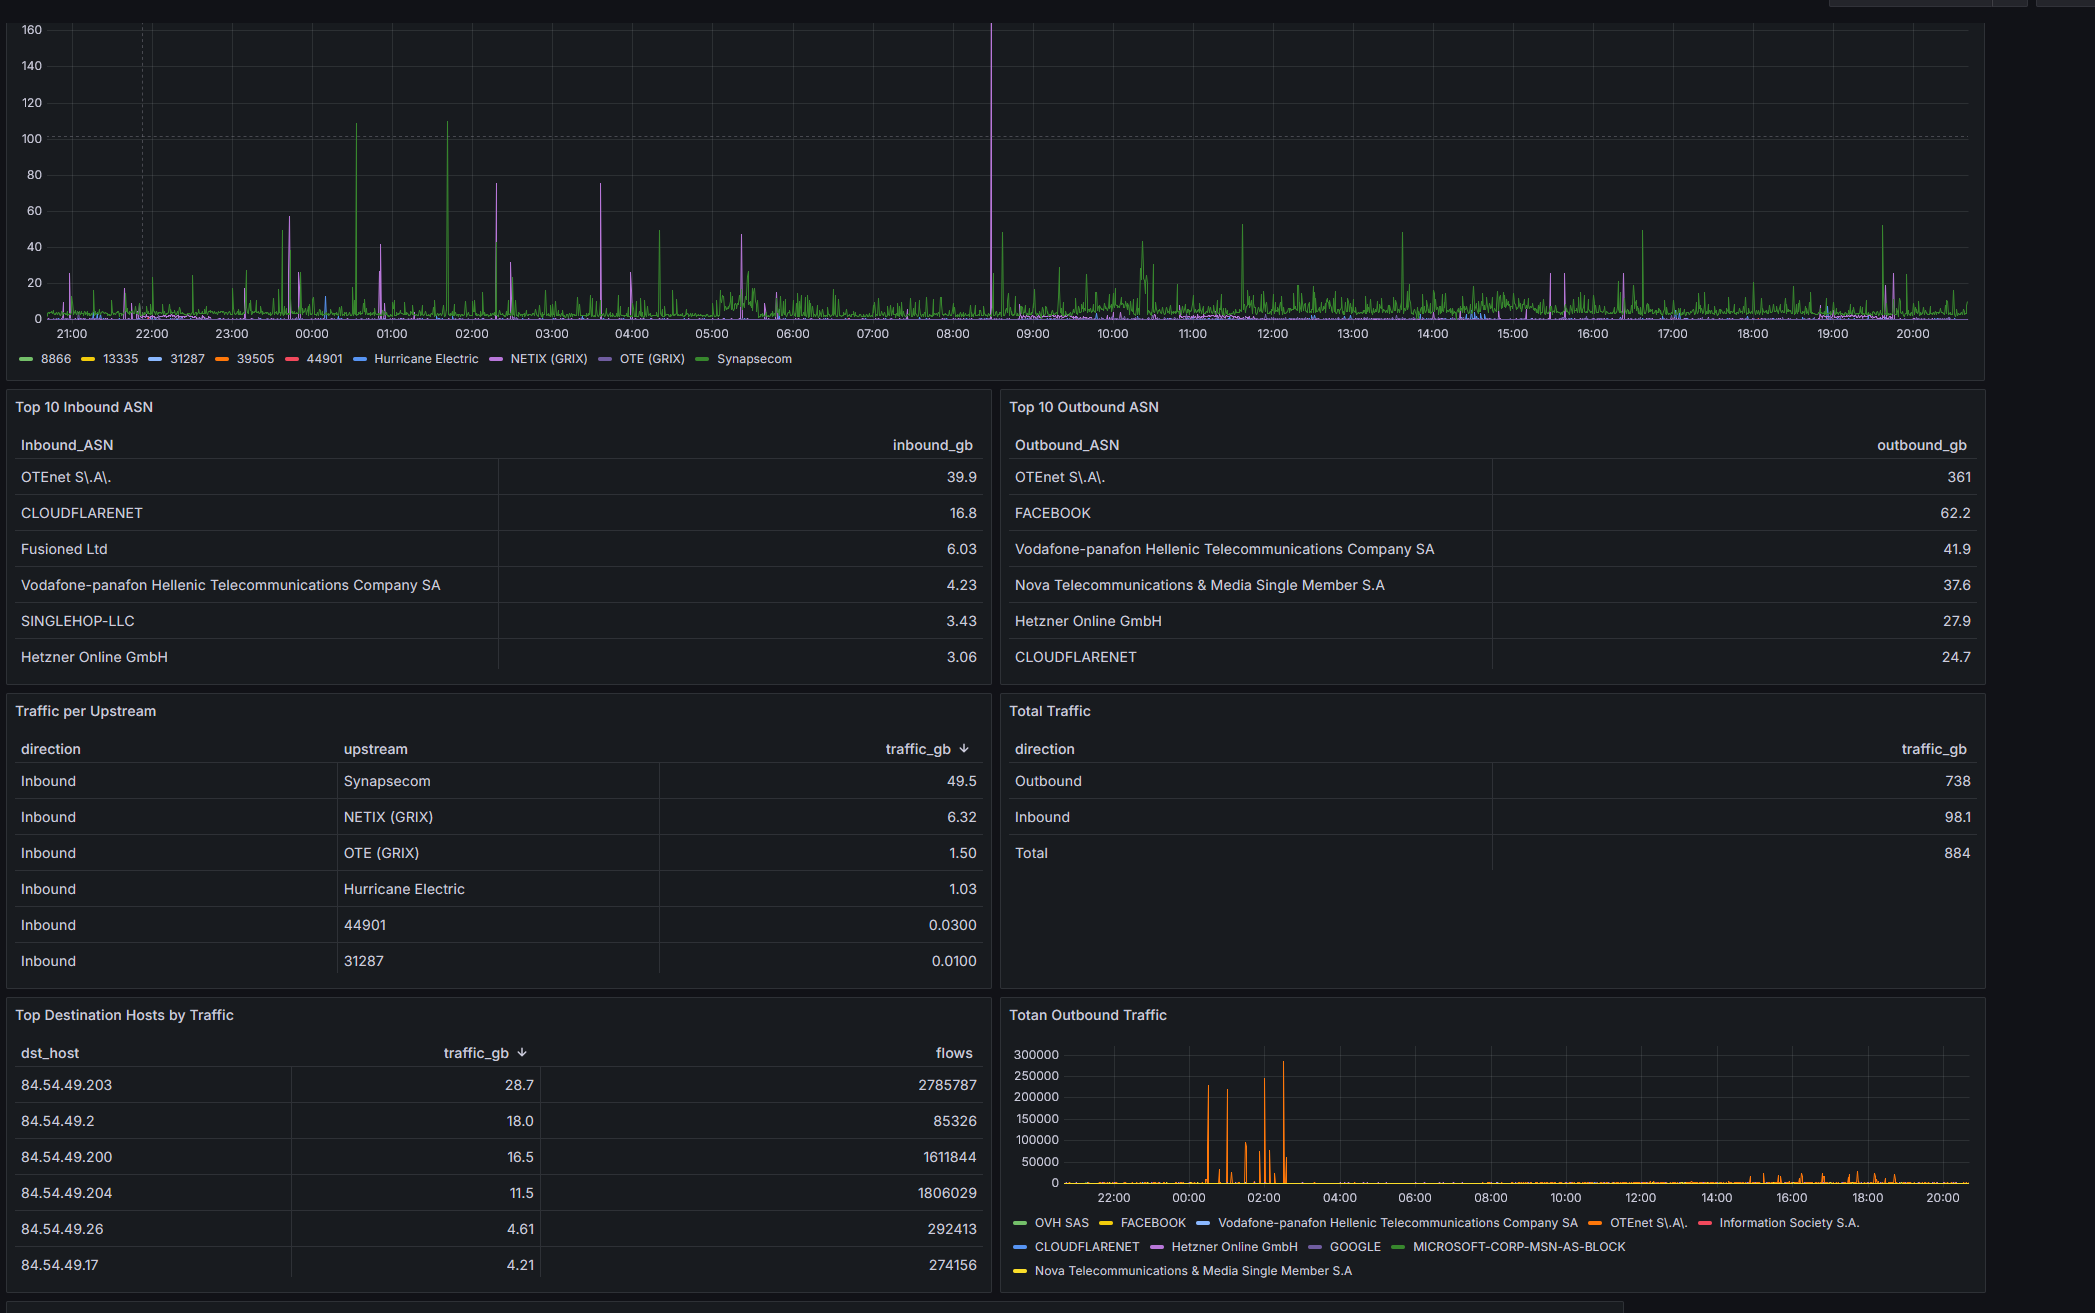2095x1313 pixels.
Task: Click the sort arrow beside upstream traffic_gb header
Action: pos(964,748)
